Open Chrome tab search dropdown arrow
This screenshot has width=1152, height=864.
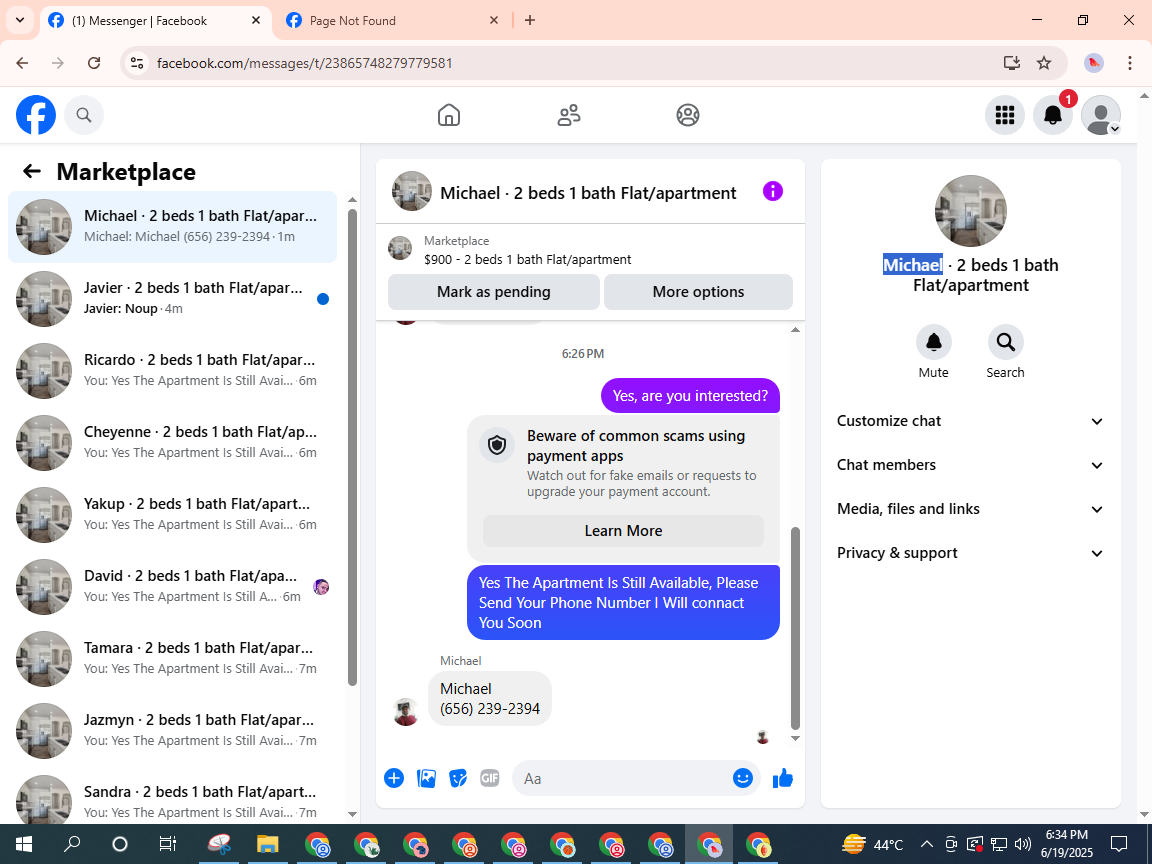tap(20, 21)
